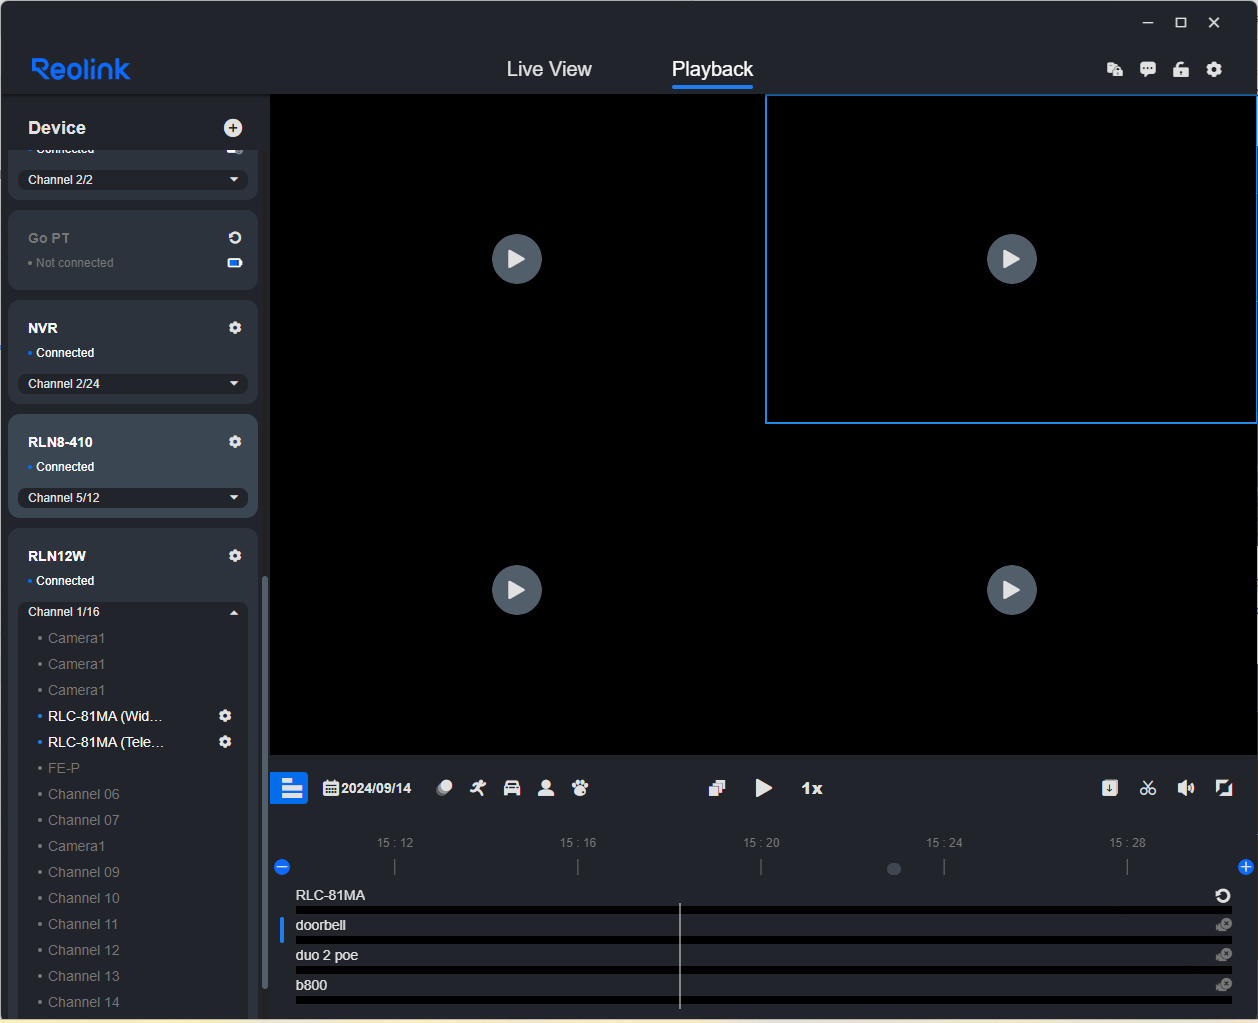The width and height of the screenshot is (1258, 1023).
Task: Toggle fullscreen playback view
Action: tap(1224, 788)
